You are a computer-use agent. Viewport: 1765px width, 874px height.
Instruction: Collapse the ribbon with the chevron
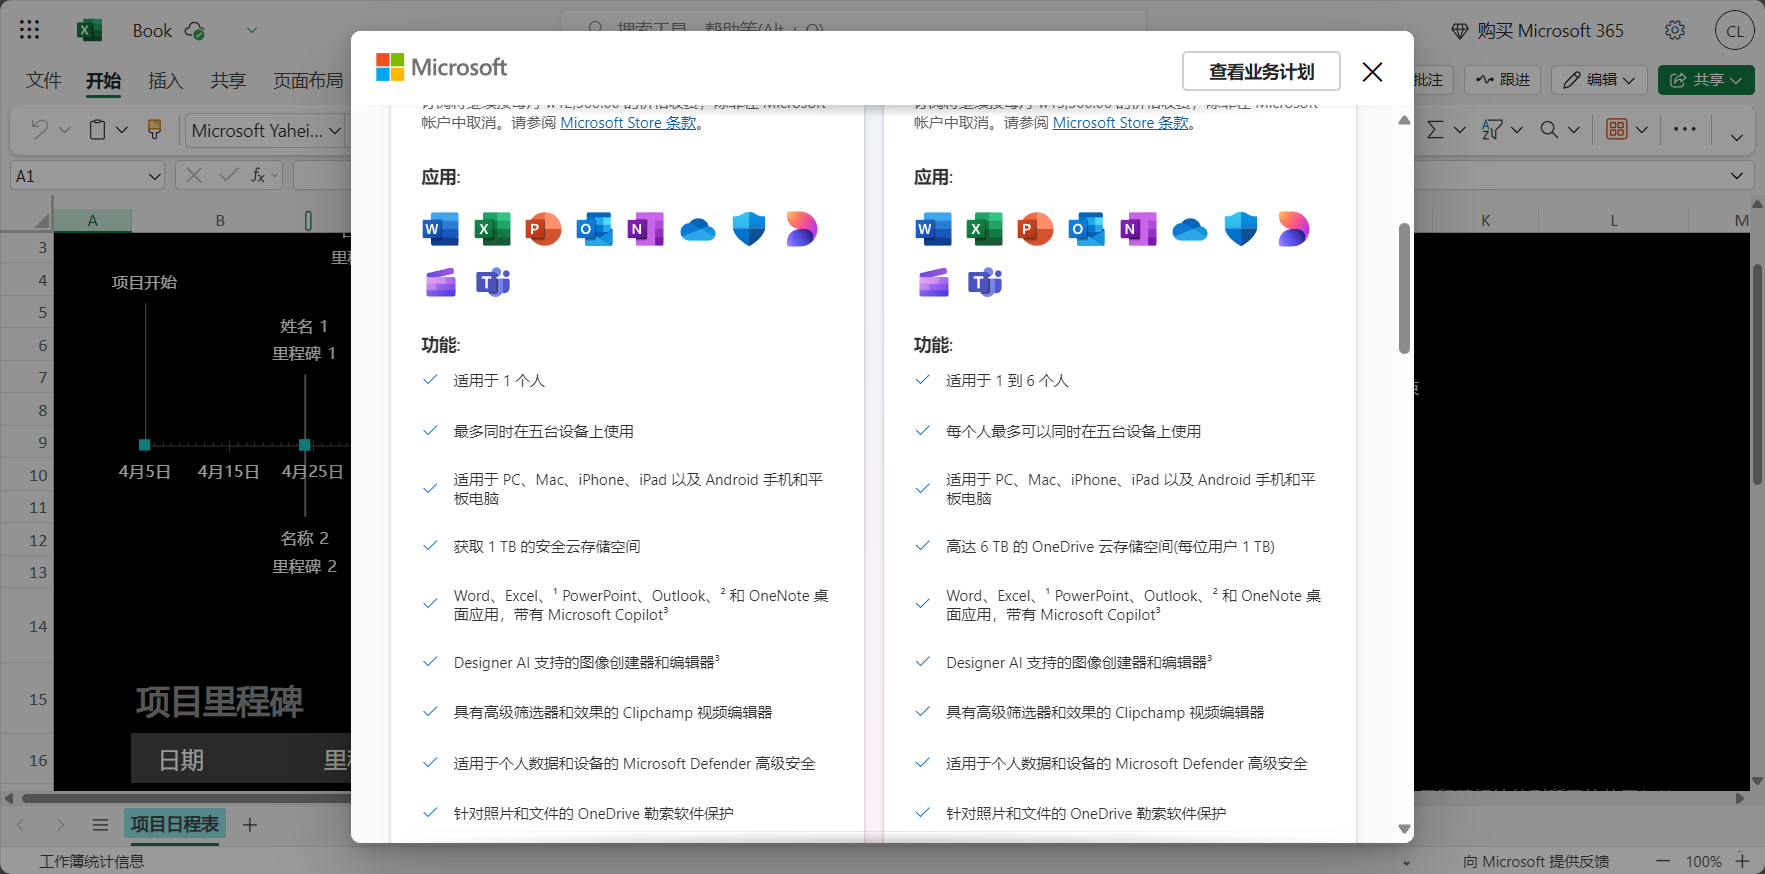point(1737,137)
